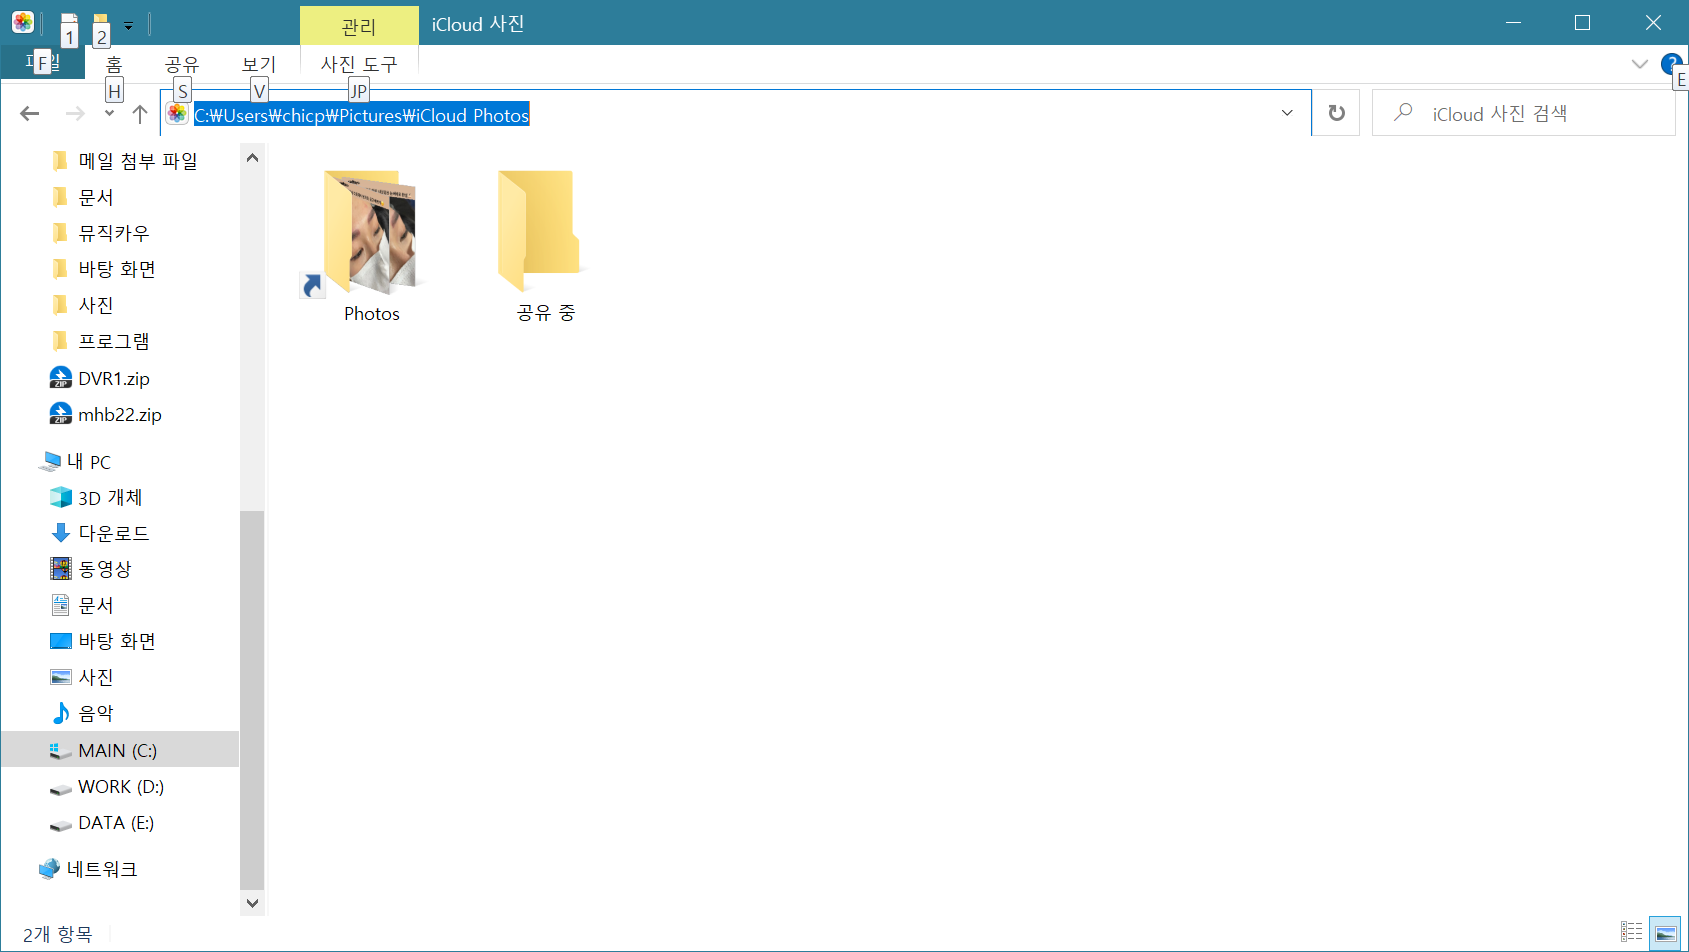Open the address bar history dropdown
This screenshot has height=952, width=1689.
[1287, 113]
